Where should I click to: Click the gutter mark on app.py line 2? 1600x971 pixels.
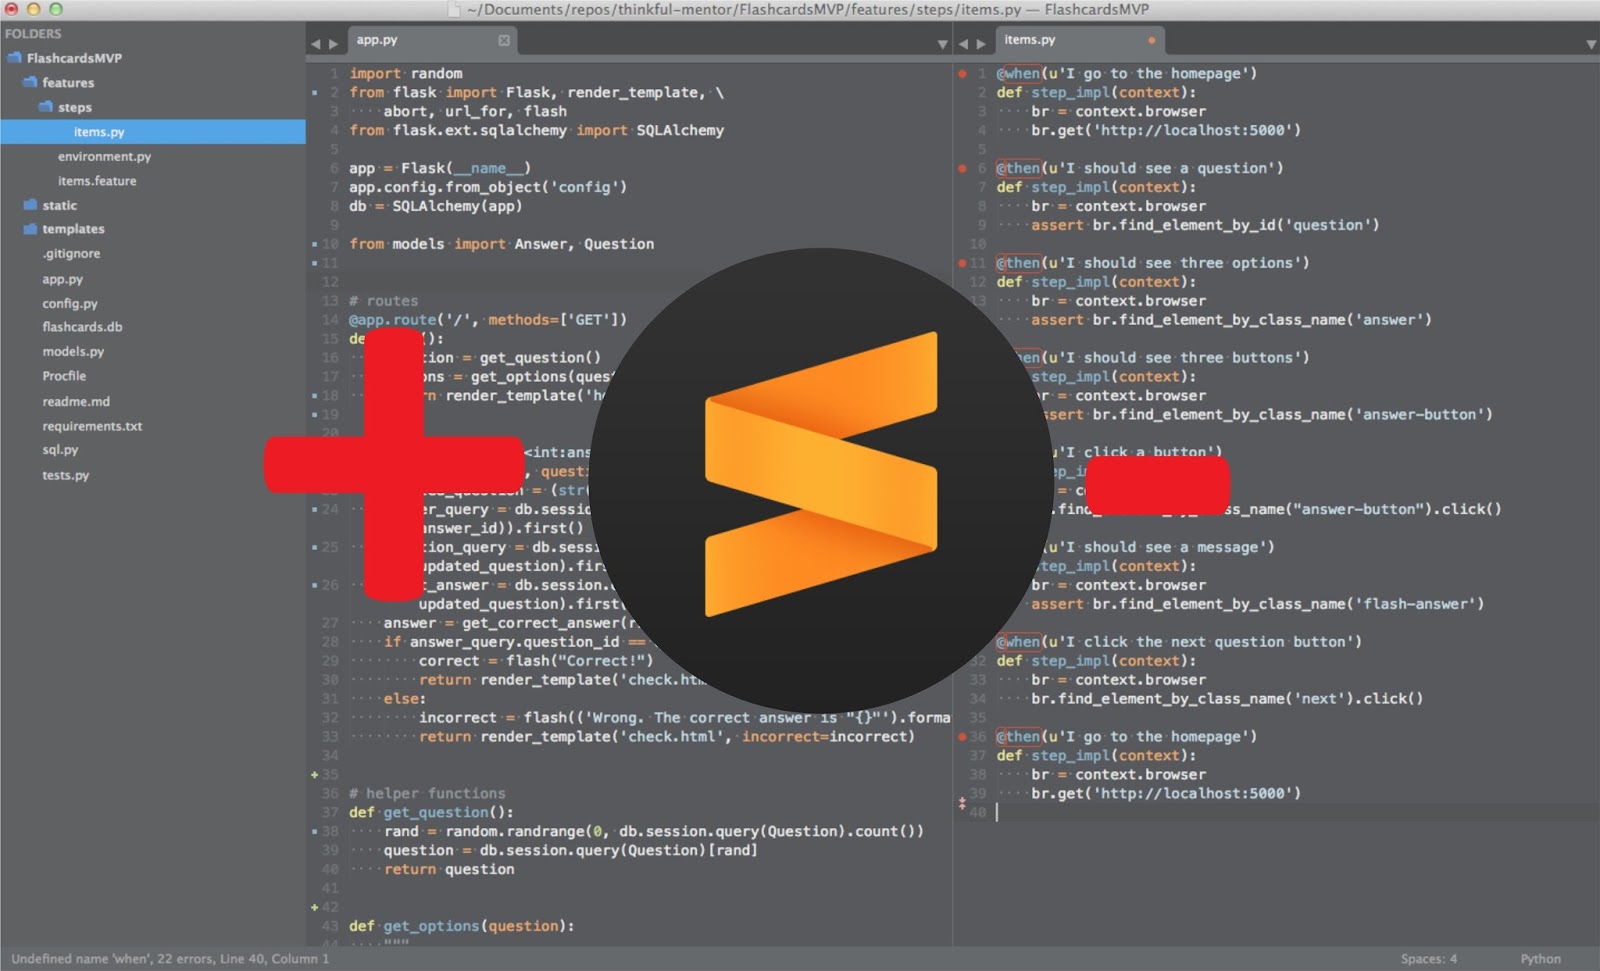[315, 93]
